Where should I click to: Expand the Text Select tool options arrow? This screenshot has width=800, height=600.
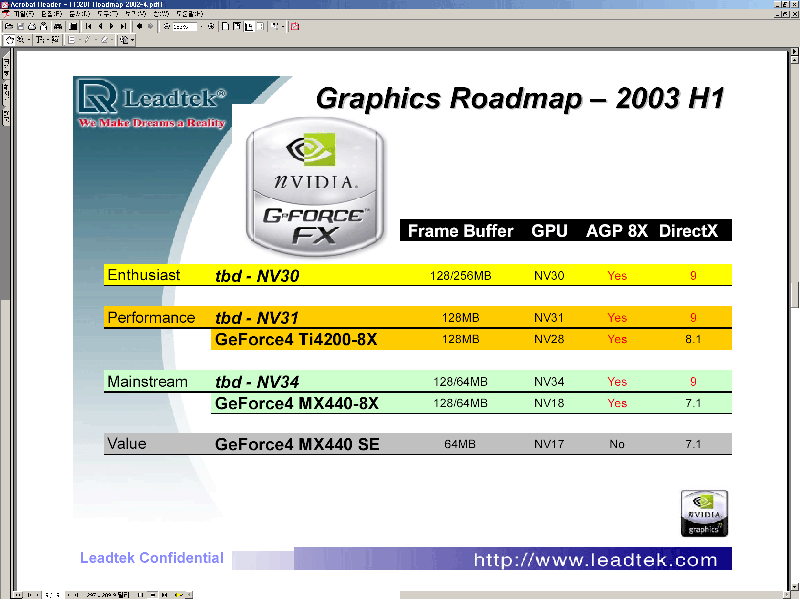click(48, 40)
